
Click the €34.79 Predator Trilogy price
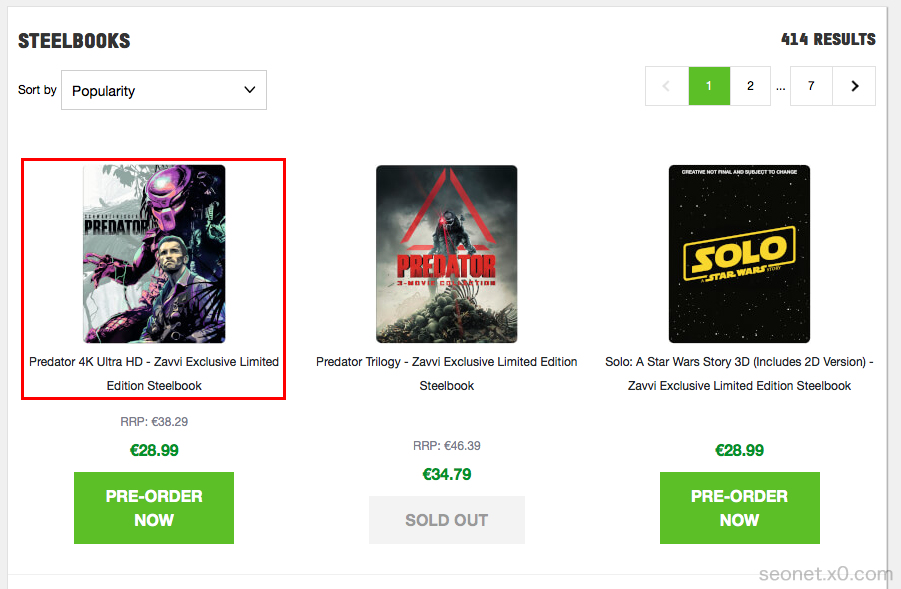[x=446, y=474]
